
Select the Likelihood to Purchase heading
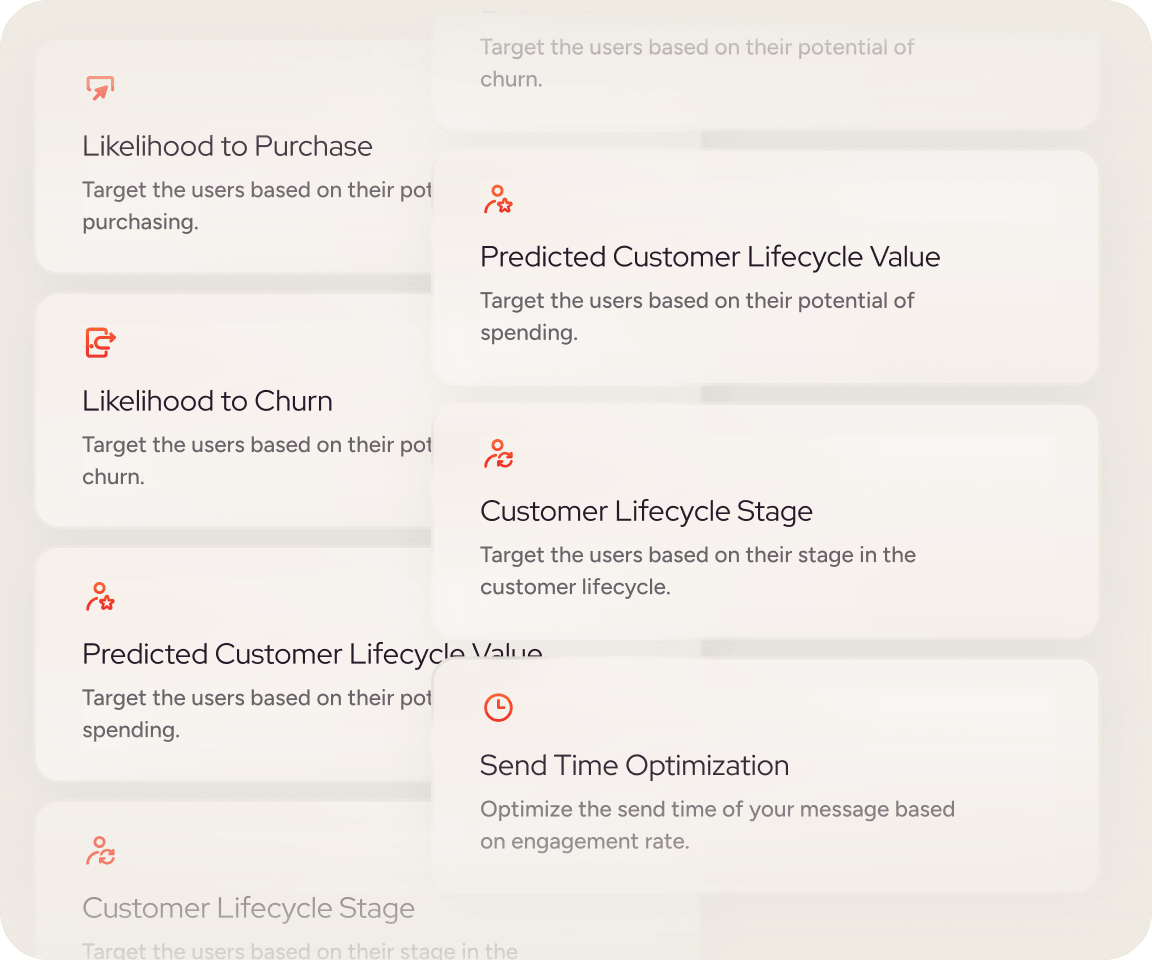click(227, 146)
